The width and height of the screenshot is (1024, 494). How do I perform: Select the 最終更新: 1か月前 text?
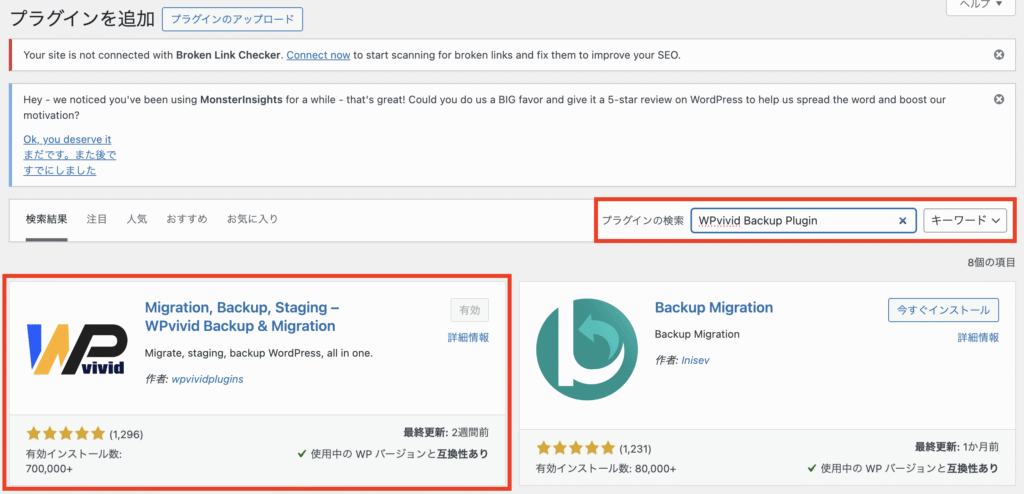957,448
